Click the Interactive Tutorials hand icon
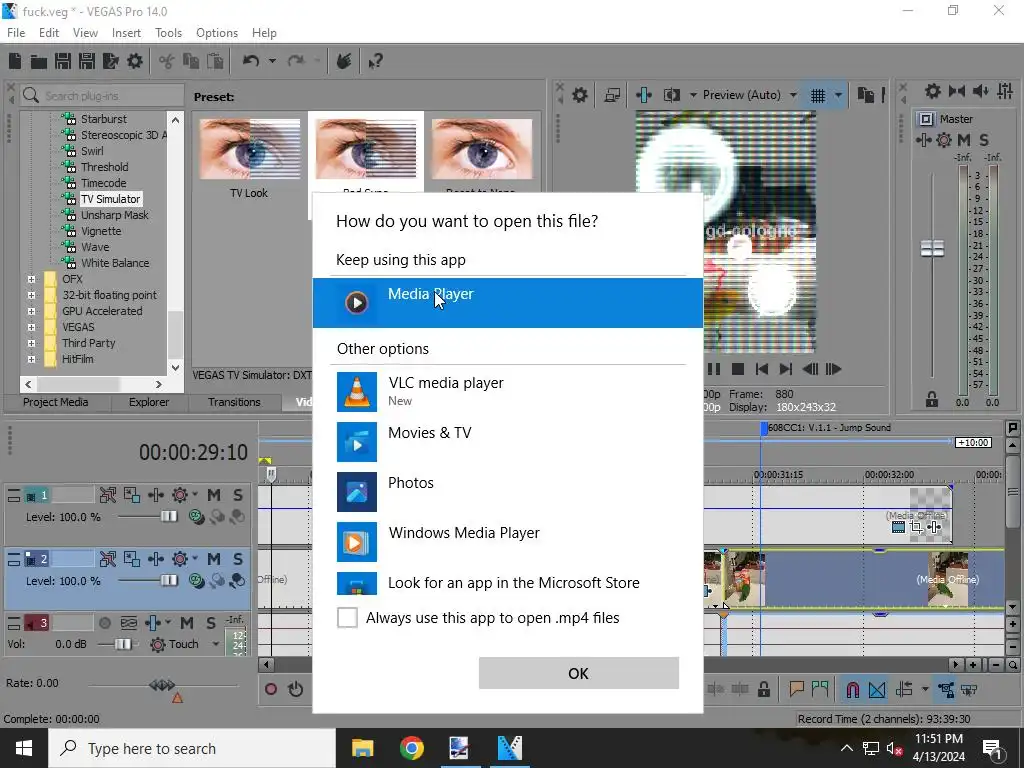The image size is (1024, 768). pos(344,61)
